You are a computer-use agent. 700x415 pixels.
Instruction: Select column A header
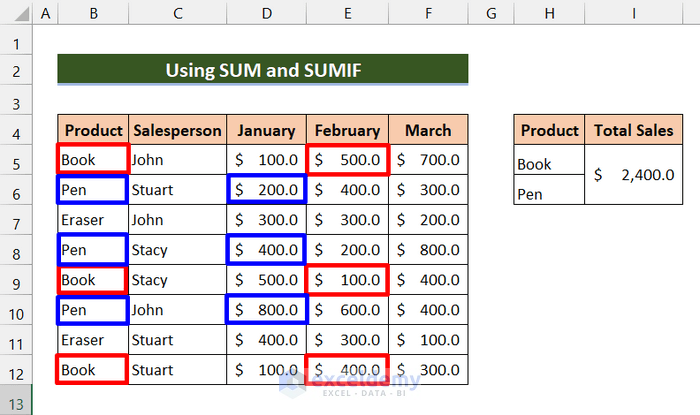coord(46,15)
